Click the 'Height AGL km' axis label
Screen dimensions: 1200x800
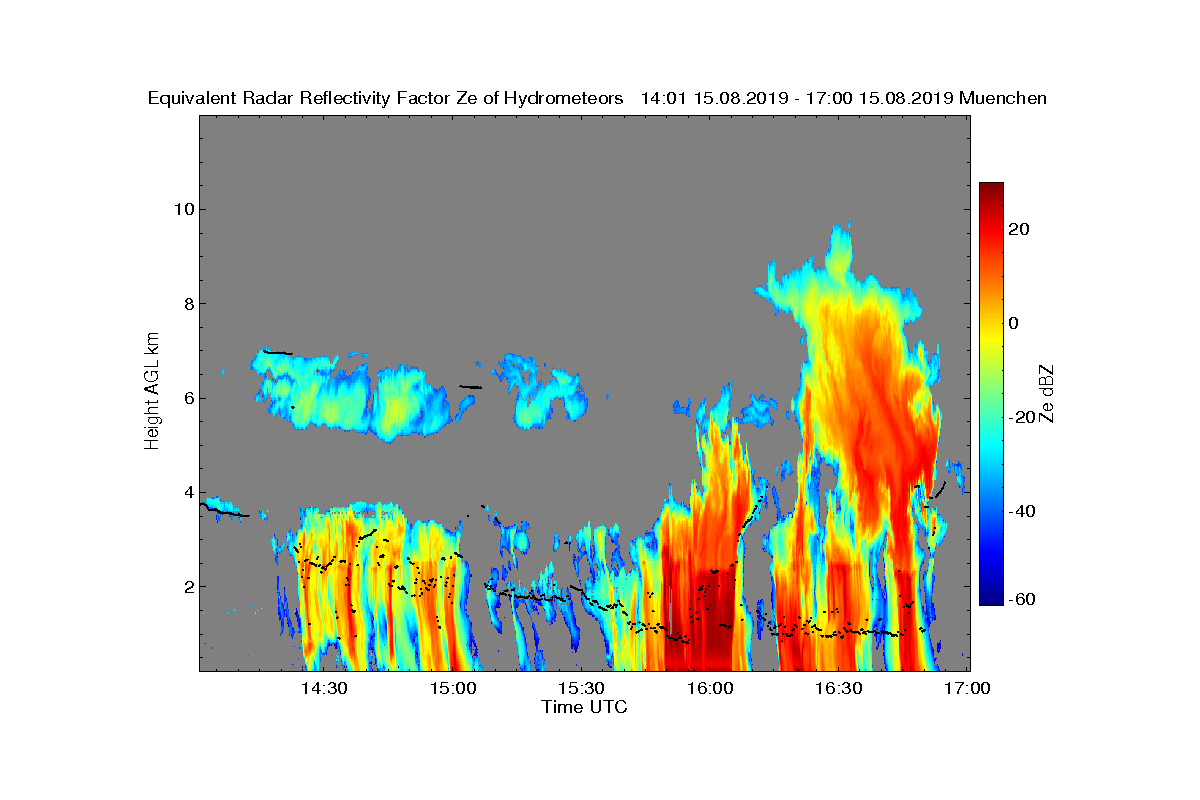(152, 393)
